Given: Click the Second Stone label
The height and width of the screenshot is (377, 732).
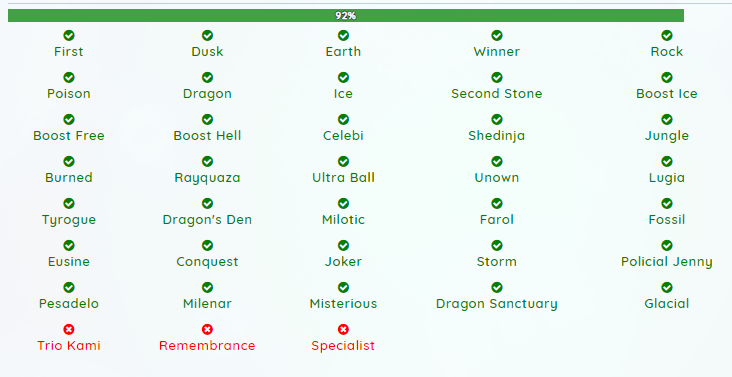Looking at the screenshot, I should click(x=497, y=94).
